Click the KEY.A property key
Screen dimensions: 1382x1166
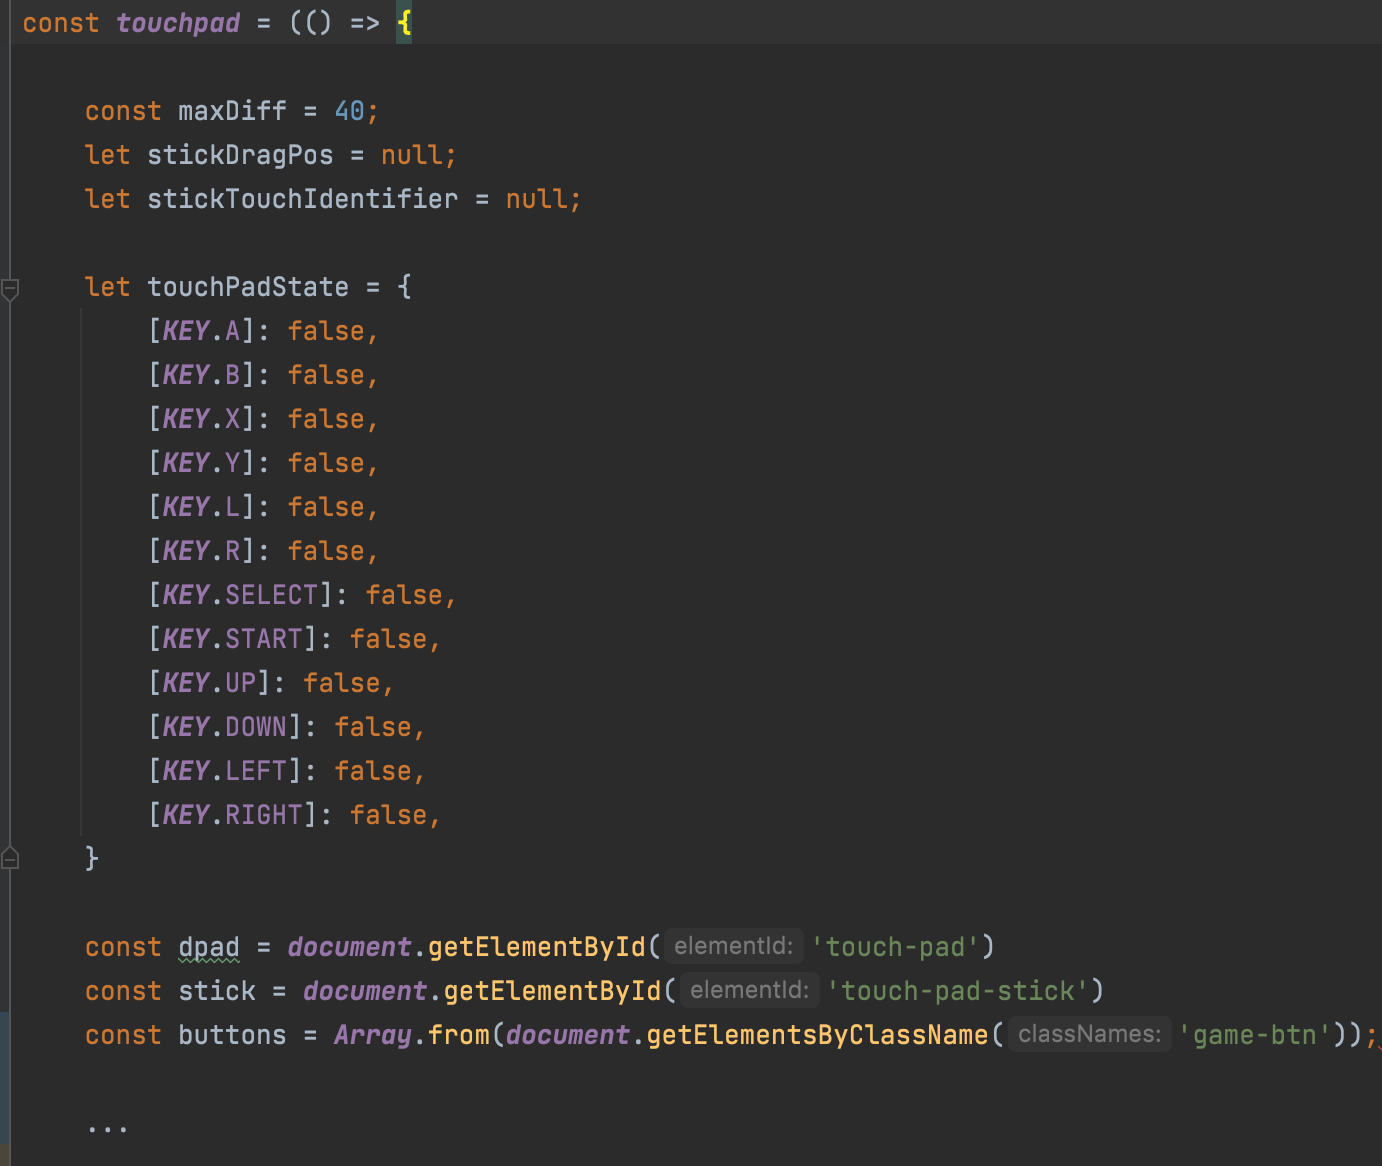(201, 331)
